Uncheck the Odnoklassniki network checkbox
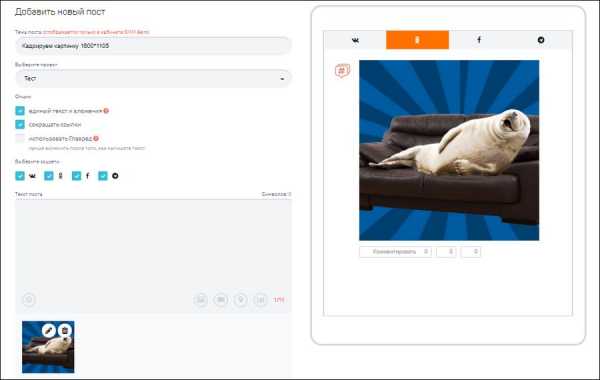This screenshot has height=380, width=600. 49,176
